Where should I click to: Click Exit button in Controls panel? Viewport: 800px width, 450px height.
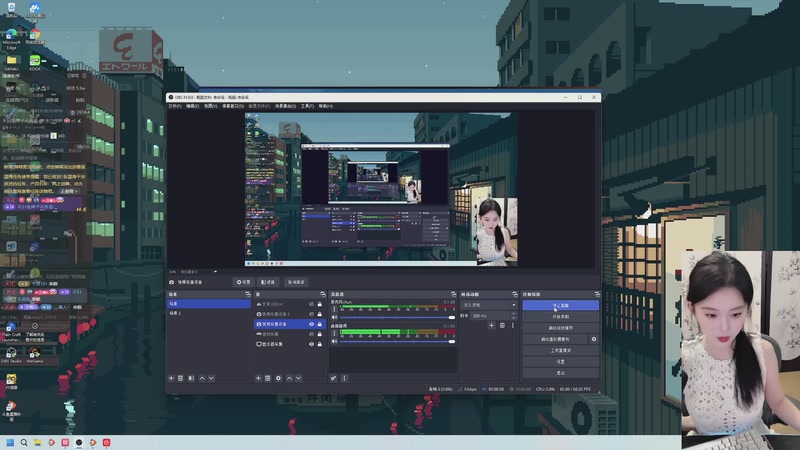click(560, 373)
